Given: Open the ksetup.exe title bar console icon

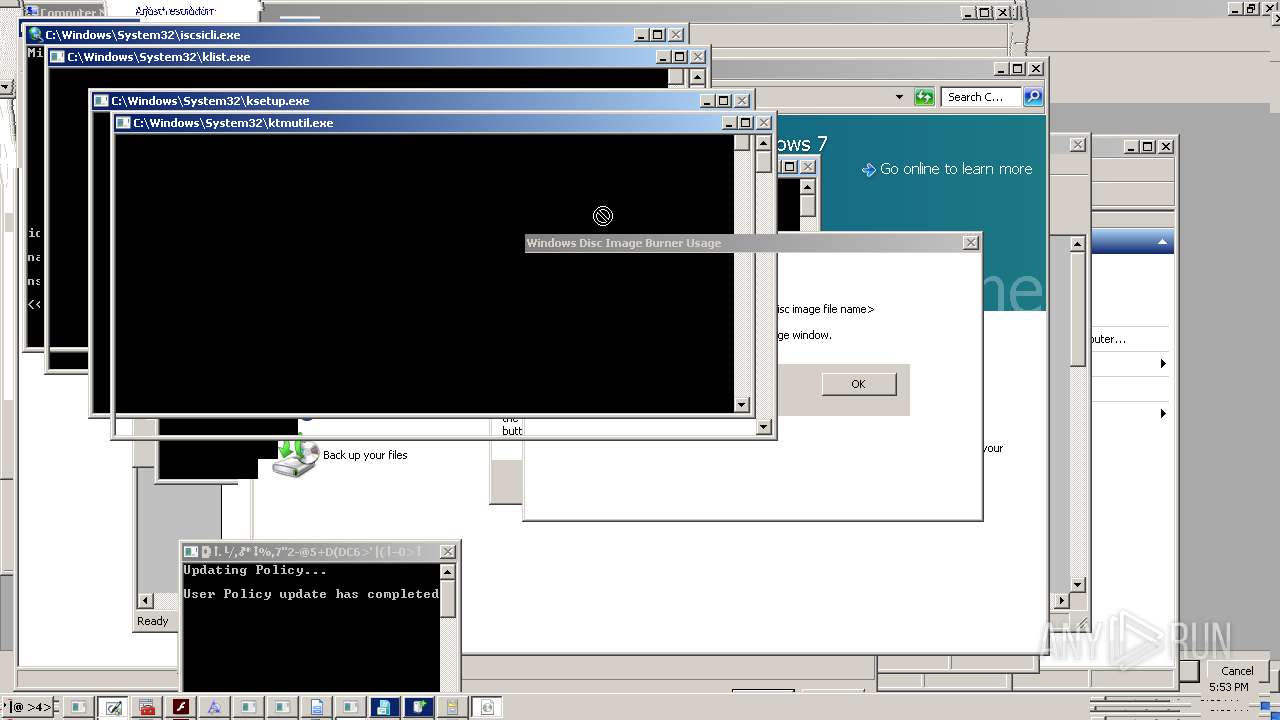Looking at the screenshot, I should coord(101,101).
